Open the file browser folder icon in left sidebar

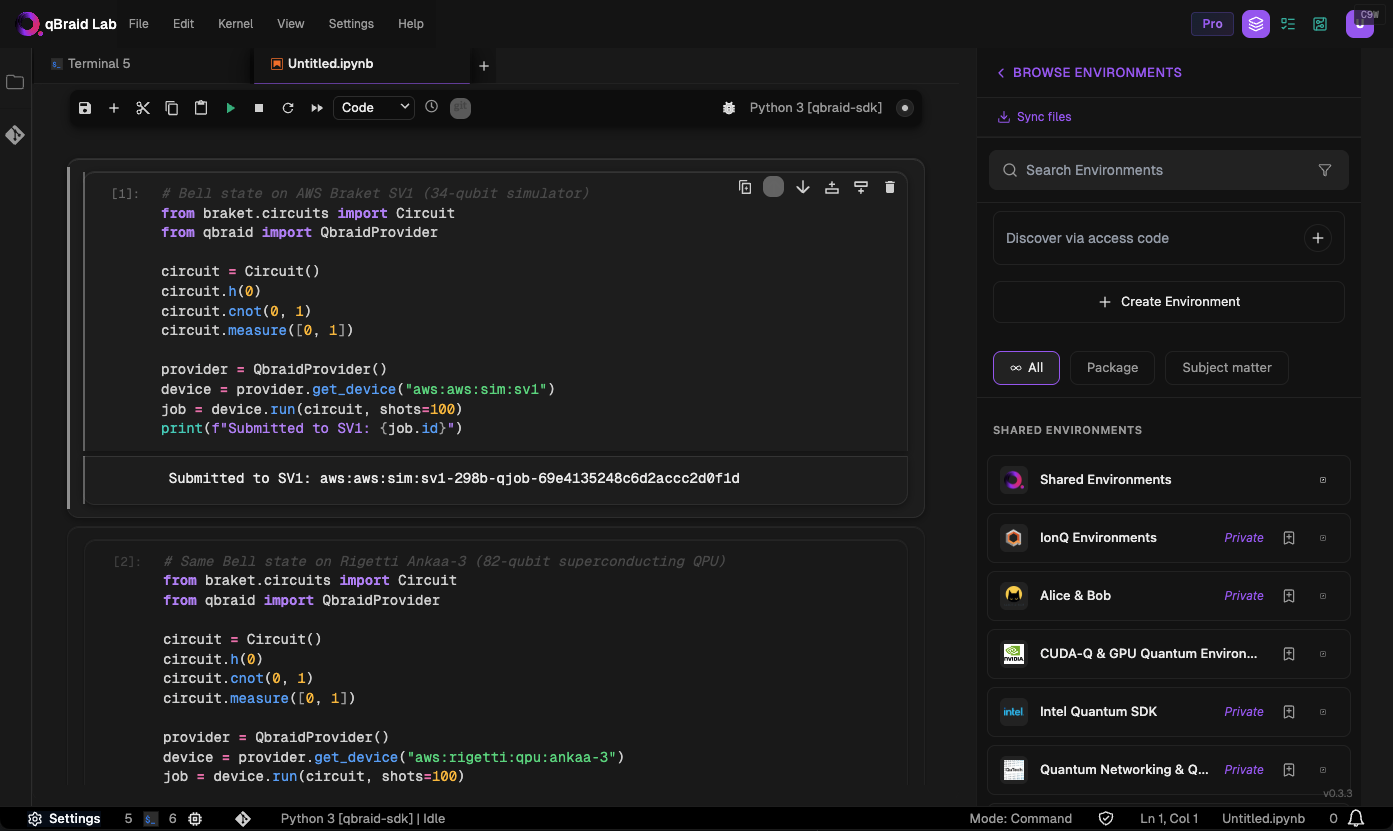15,82
